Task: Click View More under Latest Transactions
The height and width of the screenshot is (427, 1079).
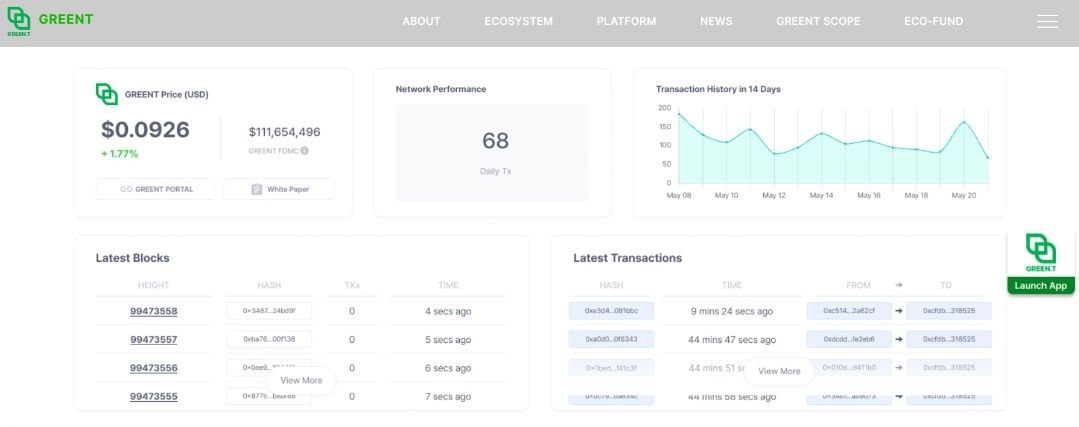Action: (779, 371)
